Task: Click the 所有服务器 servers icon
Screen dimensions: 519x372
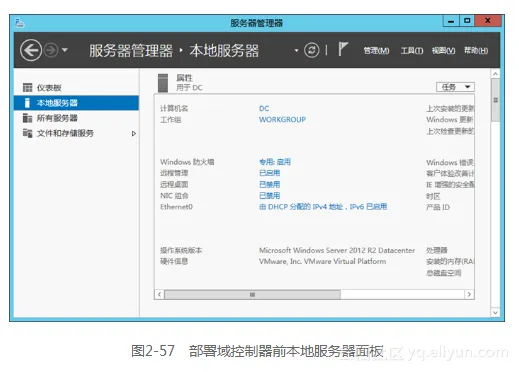Action: coord(27,118)
